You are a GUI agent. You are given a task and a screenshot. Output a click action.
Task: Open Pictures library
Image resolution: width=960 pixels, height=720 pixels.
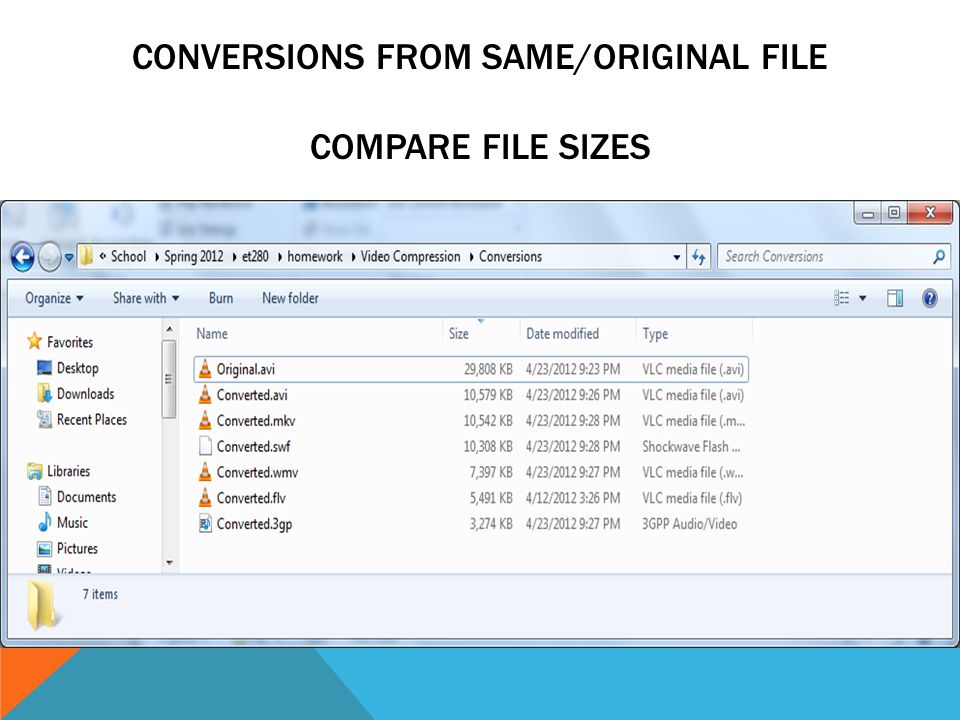[x=77, y=548]
